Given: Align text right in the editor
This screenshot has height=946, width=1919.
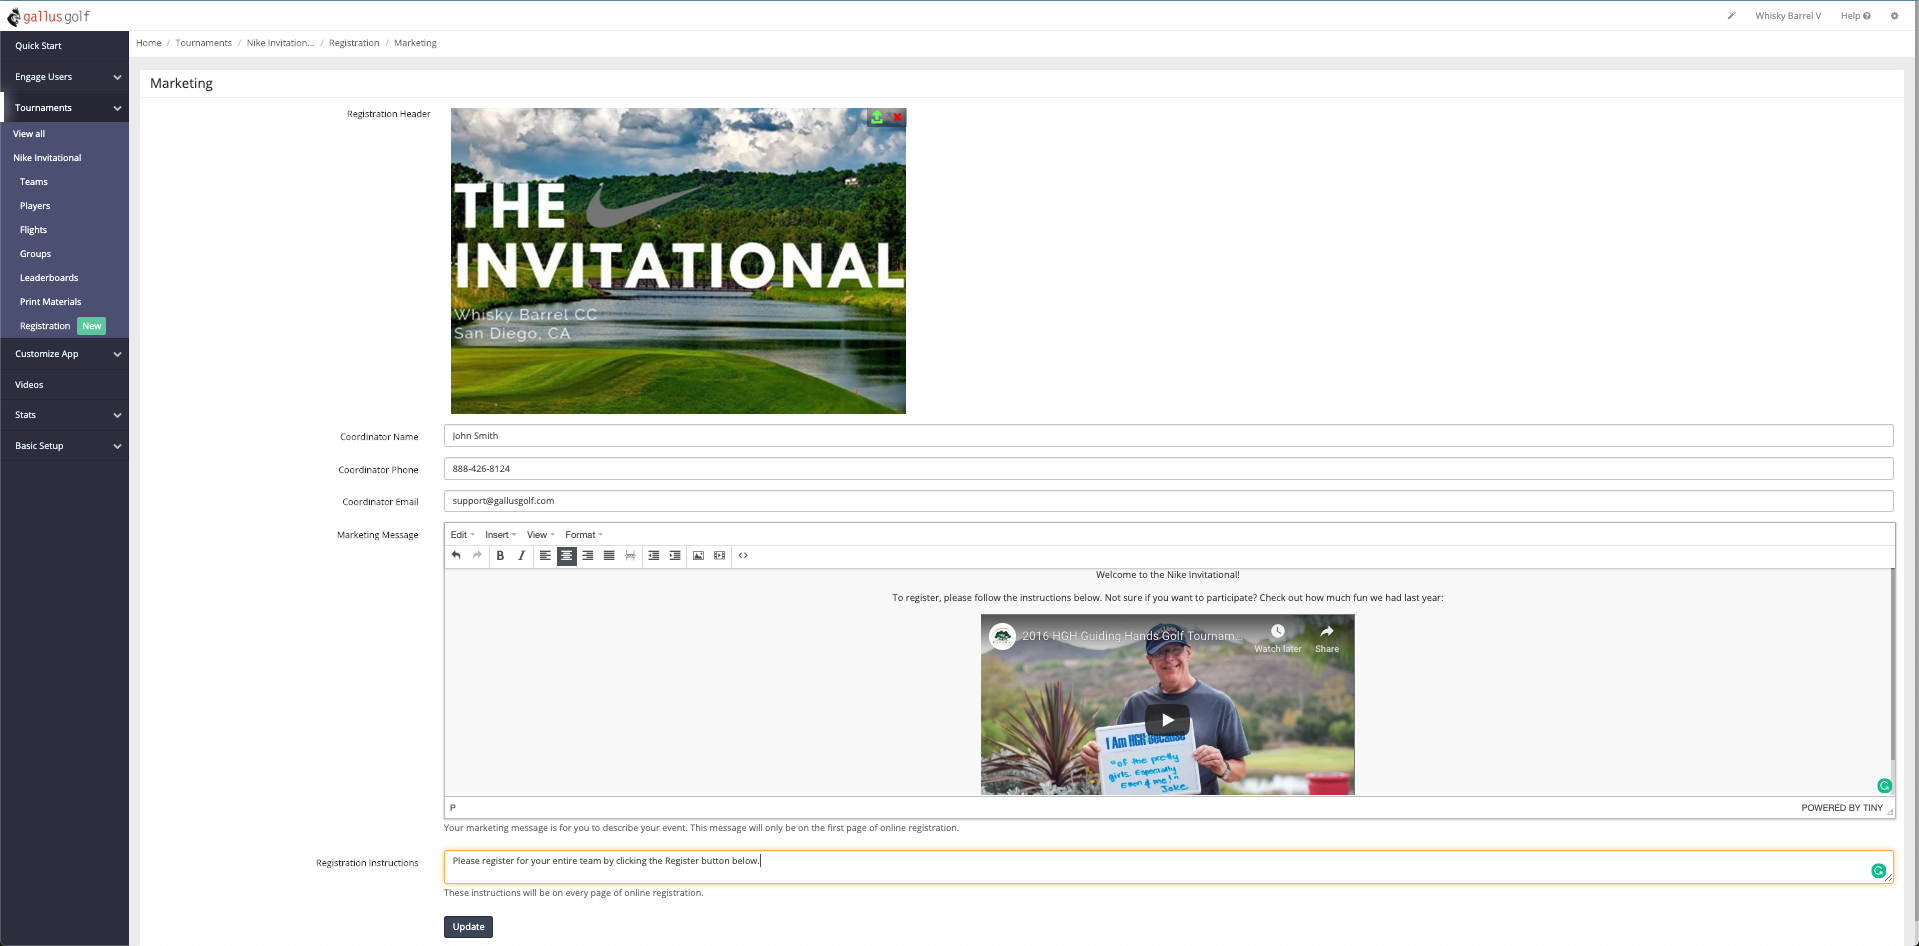Looking at the screenshot, I should coord(587,556).
